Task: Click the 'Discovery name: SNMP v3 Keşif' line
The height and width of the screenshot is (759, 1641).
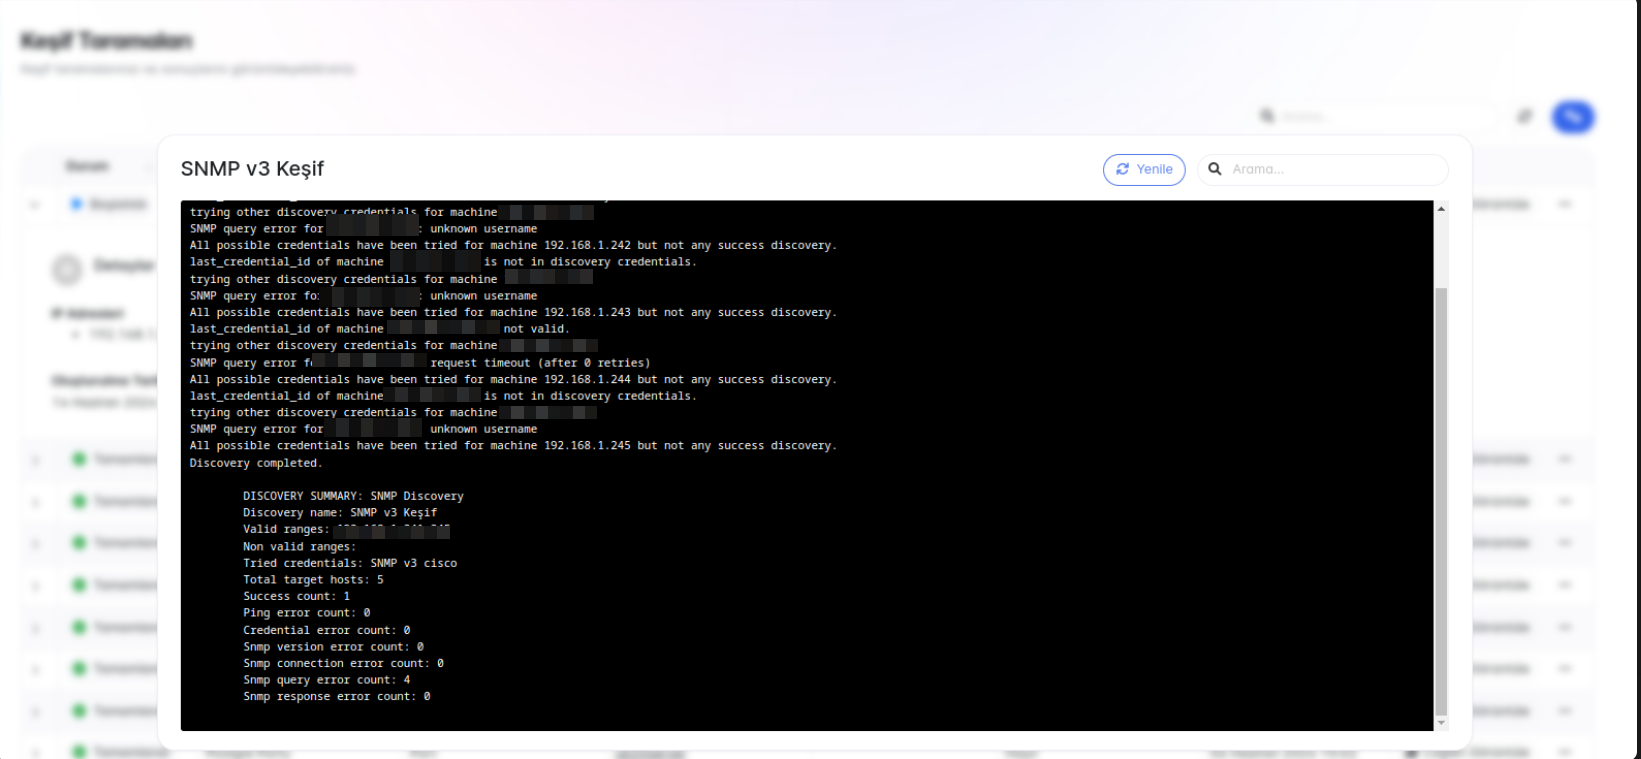Action: pos(340,513)
